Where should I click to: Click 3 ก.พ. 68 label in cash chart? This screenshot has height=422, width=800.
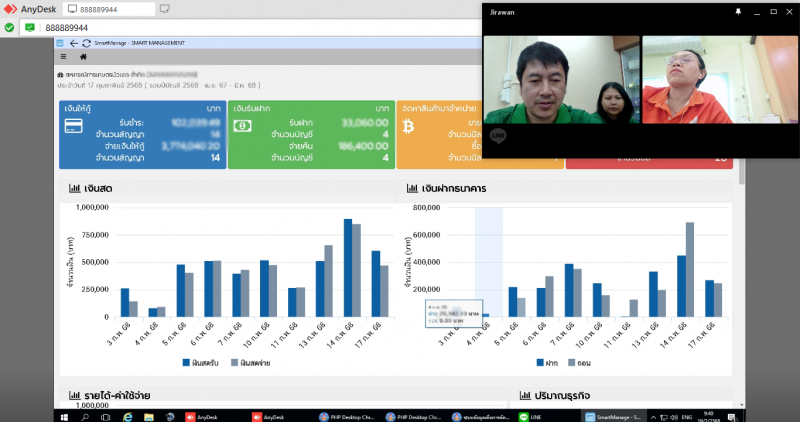[x=119, y=334]
